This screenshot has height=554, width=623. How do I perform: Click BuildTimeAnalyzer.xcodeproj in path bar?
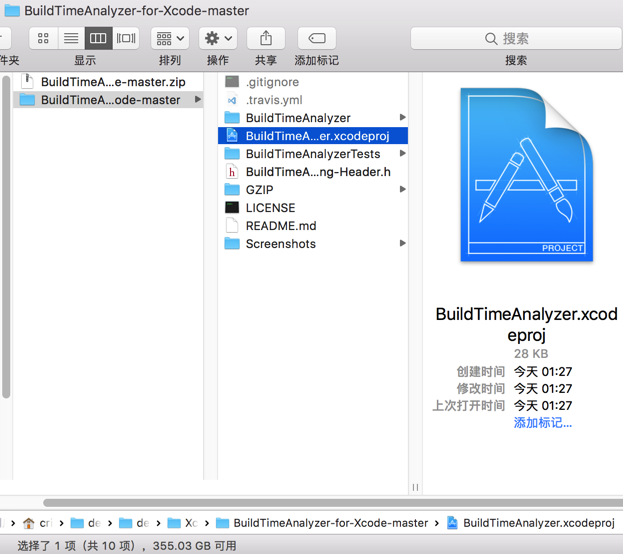(x=531, y=523)
